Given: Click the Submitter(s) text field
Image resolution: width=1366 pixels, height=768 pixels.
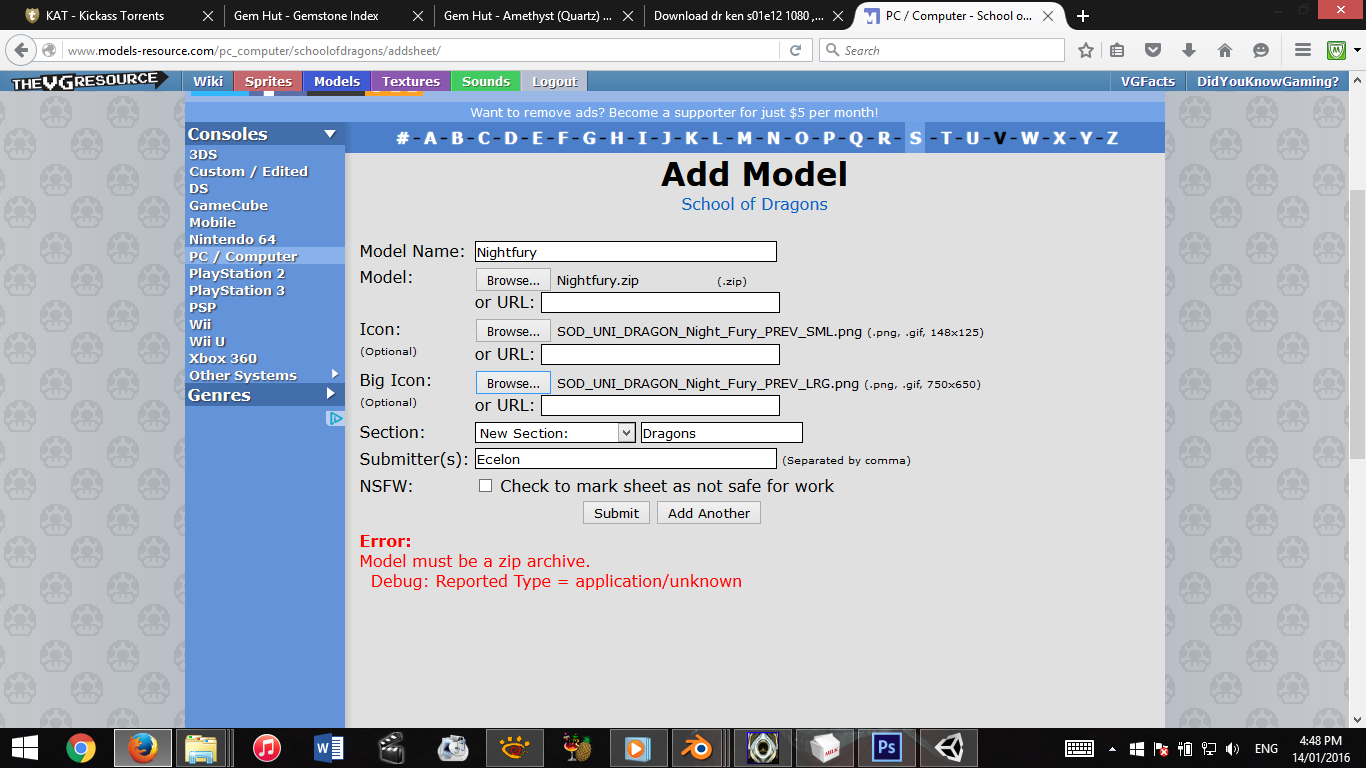Looking at the screenshot, I should [625, 459].
